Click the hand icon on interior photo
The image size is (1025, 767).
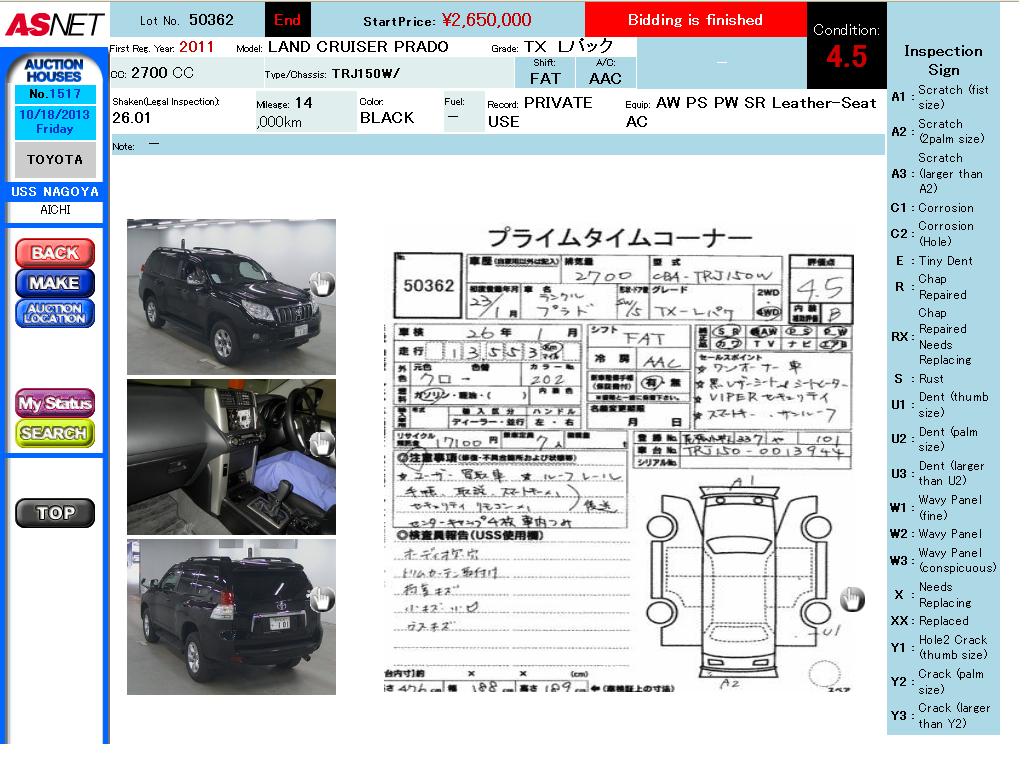pos(322,444)
